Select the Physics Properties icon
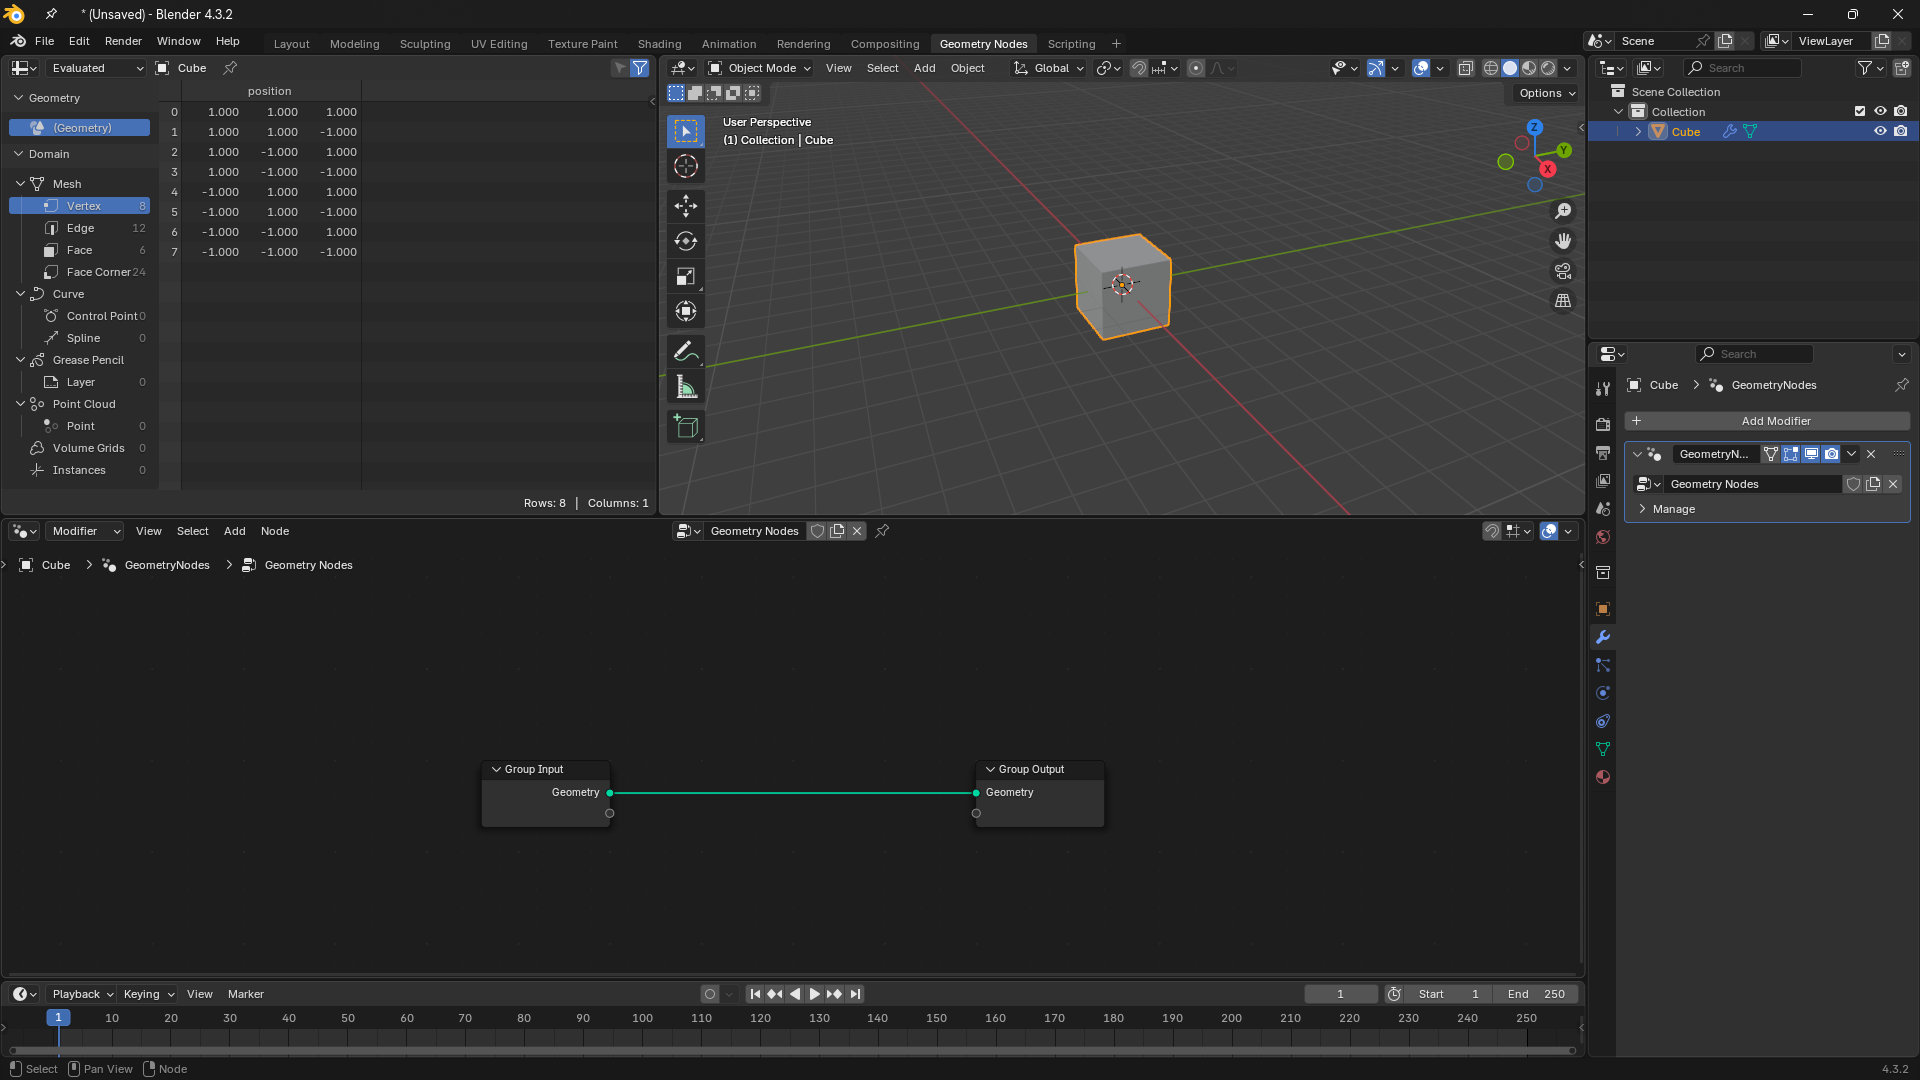This screenshot has width=1920, height=1080. [1603, 693]
